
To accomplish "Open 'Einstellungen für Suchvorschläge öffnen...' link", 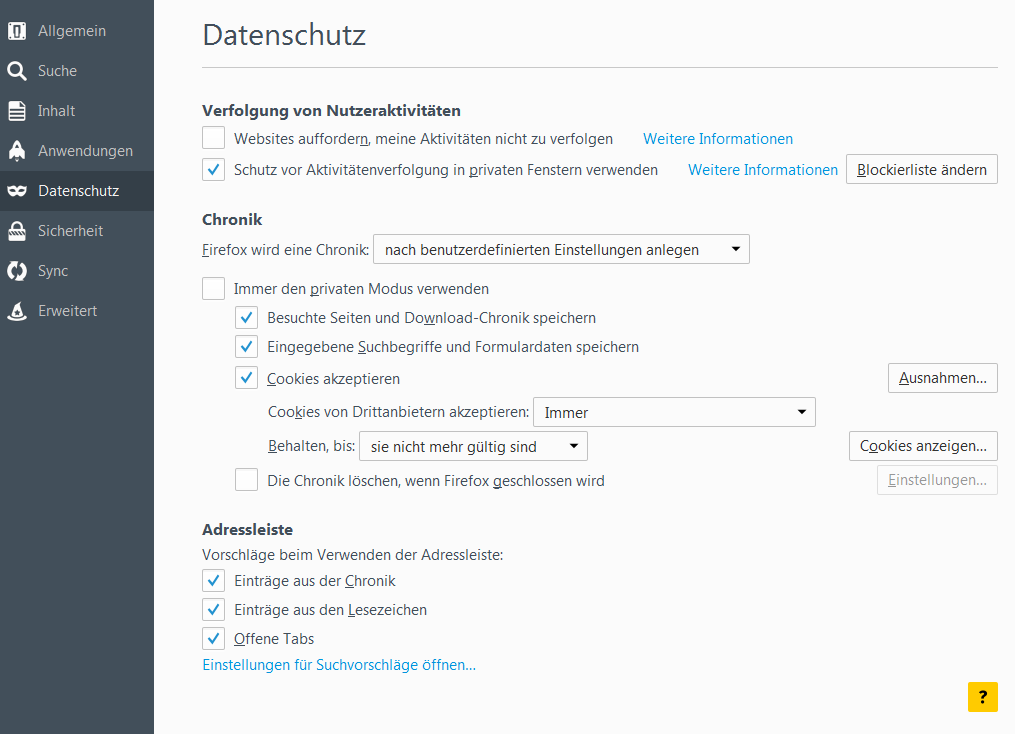I will 339,665.
